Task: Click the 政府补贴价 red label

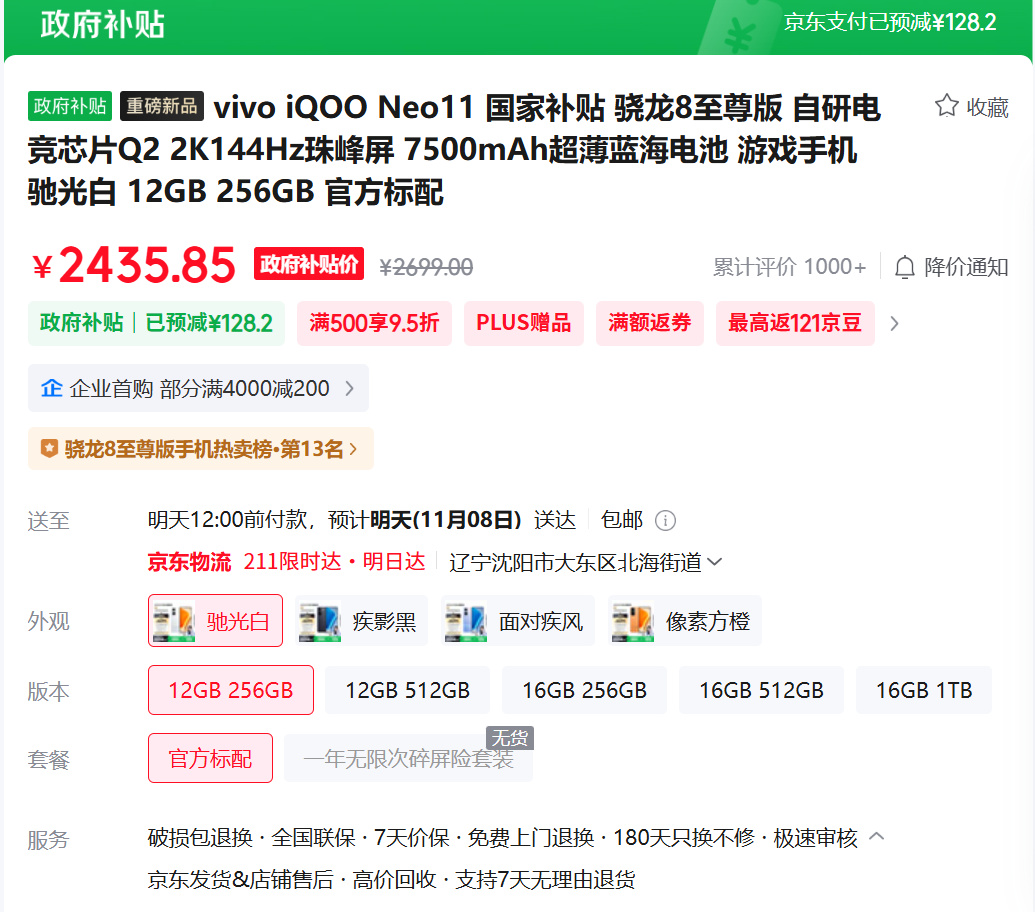Action: (309, 264)
